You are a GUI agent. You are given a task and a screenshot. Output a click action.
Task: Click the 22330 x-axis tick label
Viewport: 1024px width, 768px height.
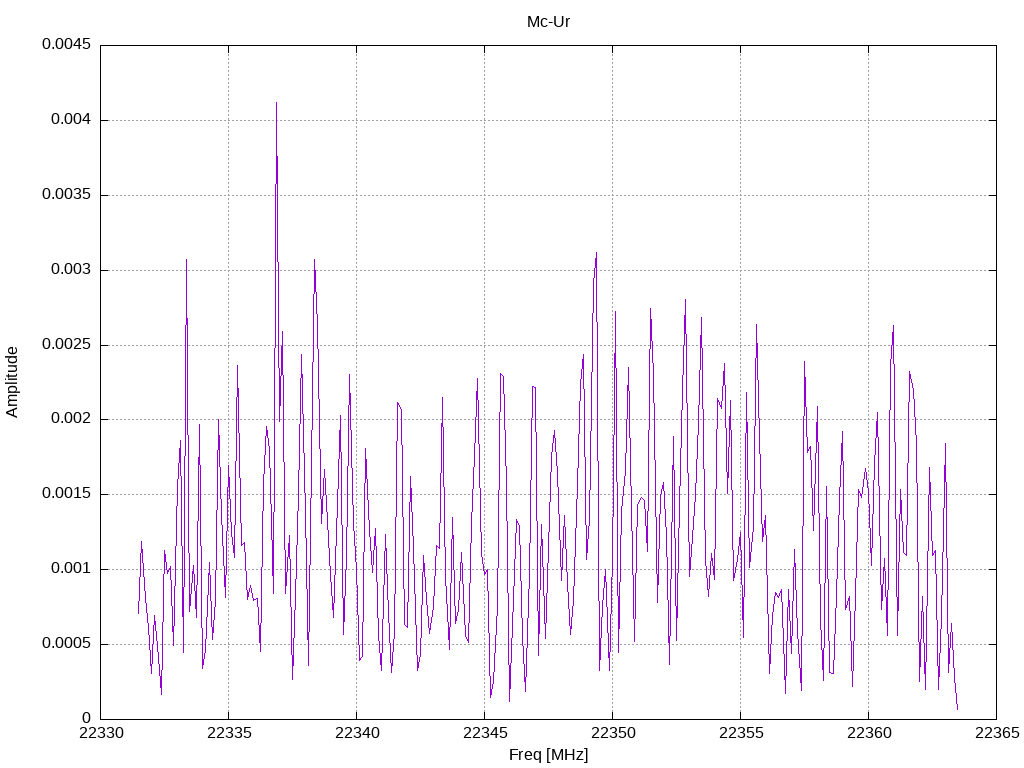coord(101,733)
